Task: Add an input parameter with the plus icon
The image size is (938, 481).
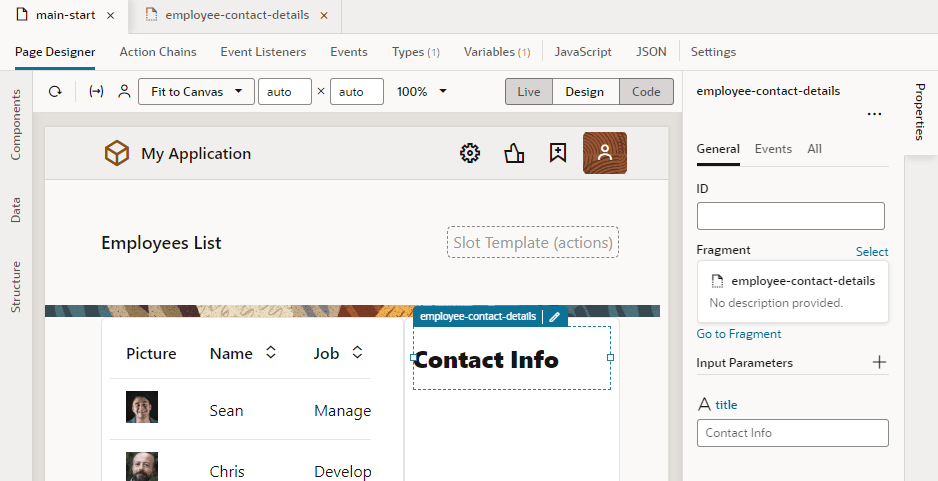Action: (879, 362)
